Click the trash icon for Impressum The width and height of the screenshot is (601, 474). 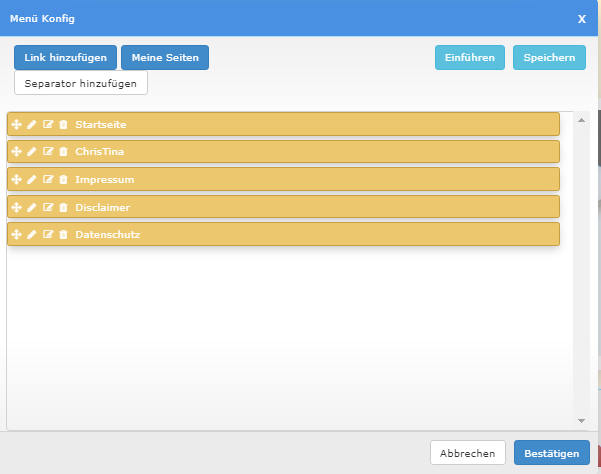click(63, 180)
